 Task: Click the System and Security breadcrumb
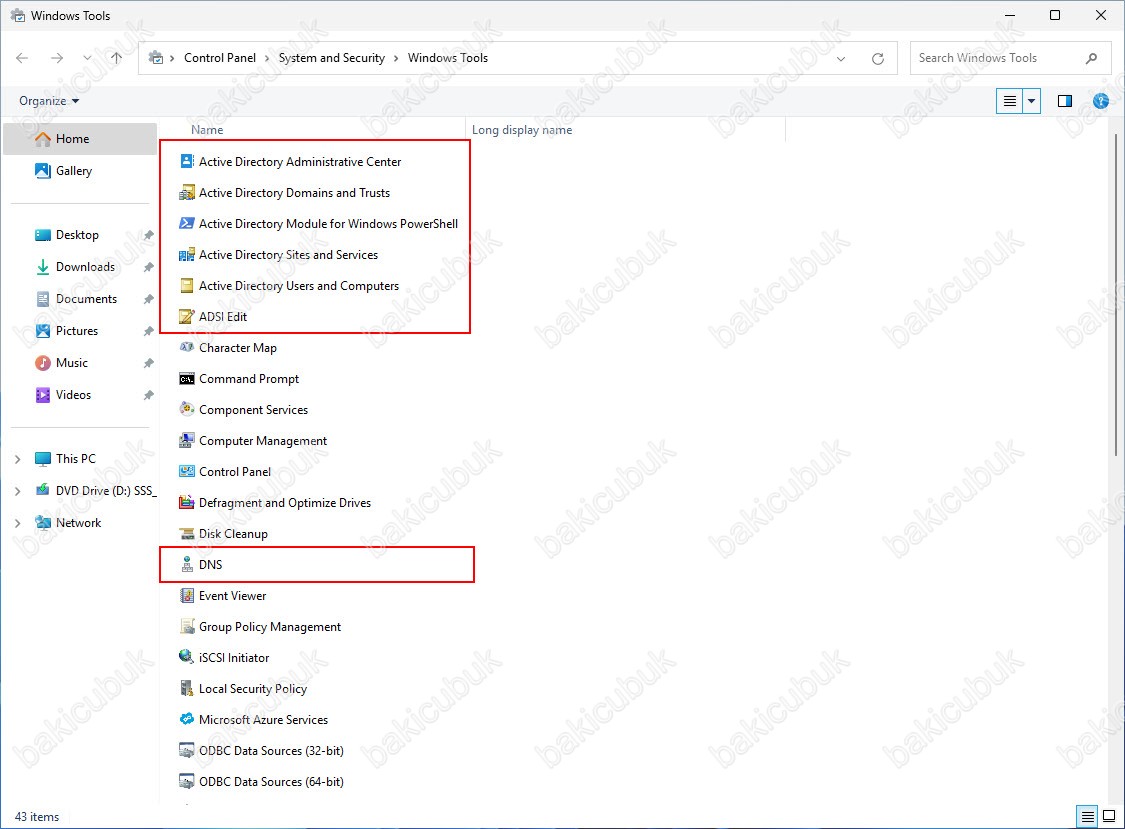331,58
